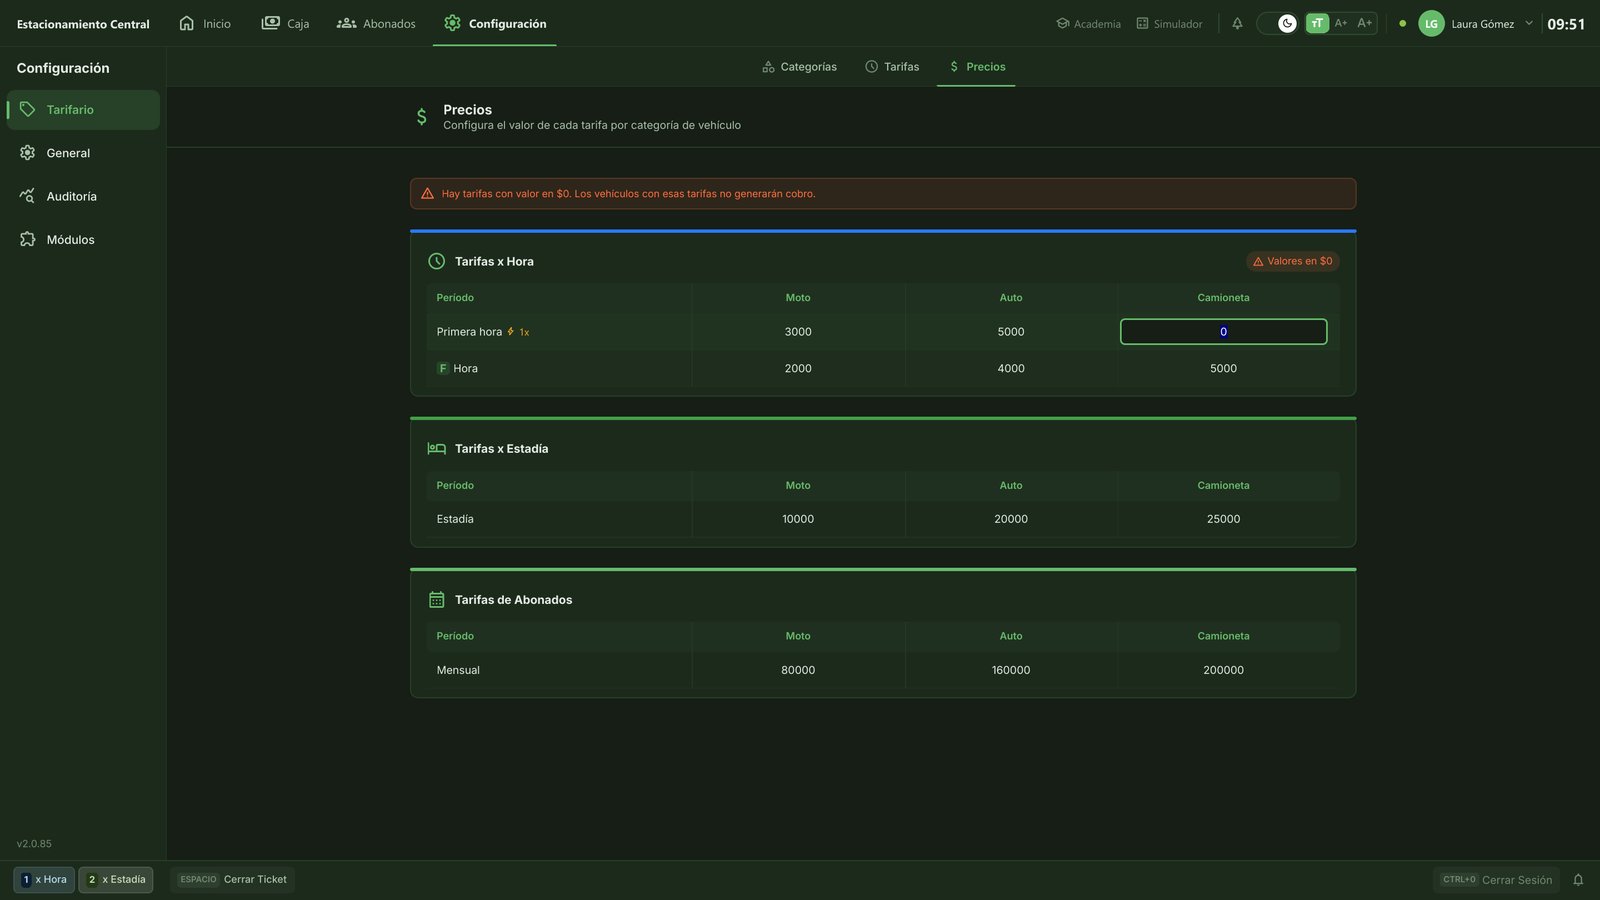Click the notifications bell in the top bar
The width and height of the screenshot is (1600, 900).
click(x=1237, y=23)
